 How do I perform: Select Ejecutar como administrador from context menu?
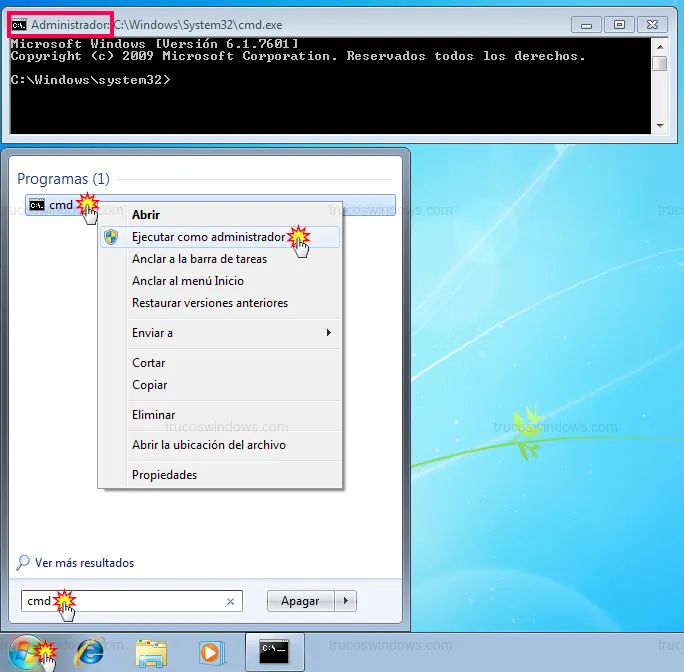pyautogui.click(x=208, y=237)
